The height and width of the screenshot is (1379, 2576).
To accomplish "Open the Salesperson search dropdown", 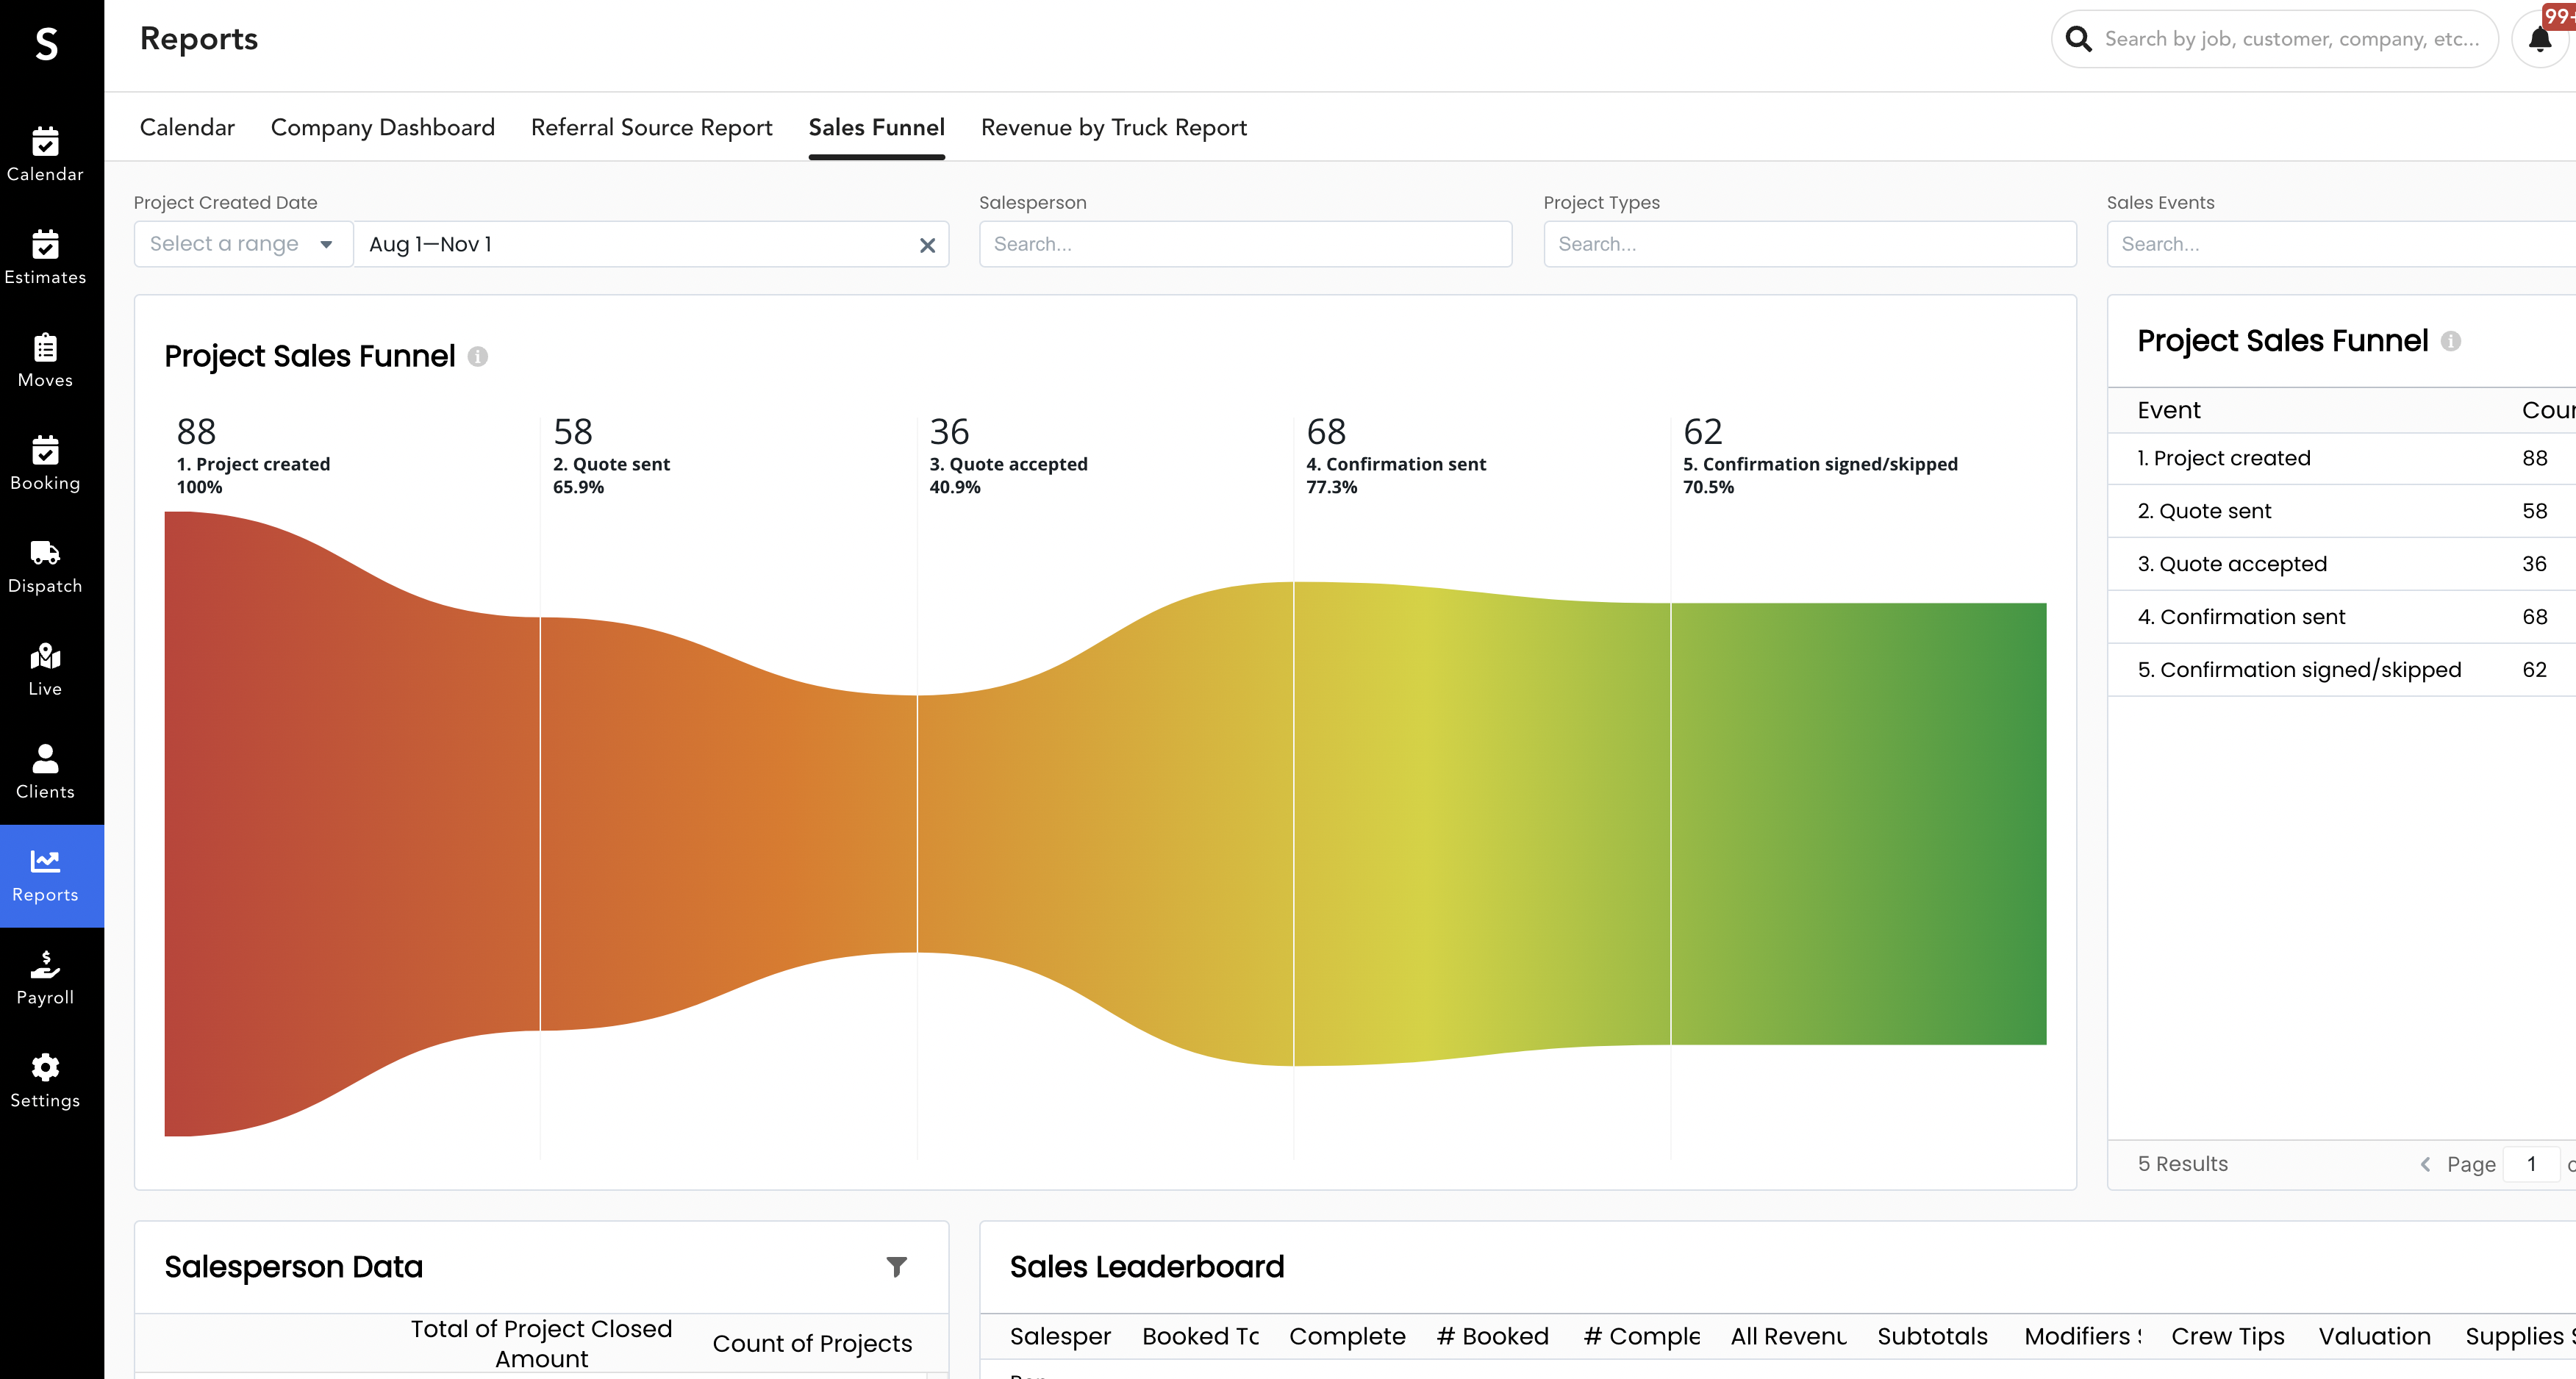I will point(1245,244).
